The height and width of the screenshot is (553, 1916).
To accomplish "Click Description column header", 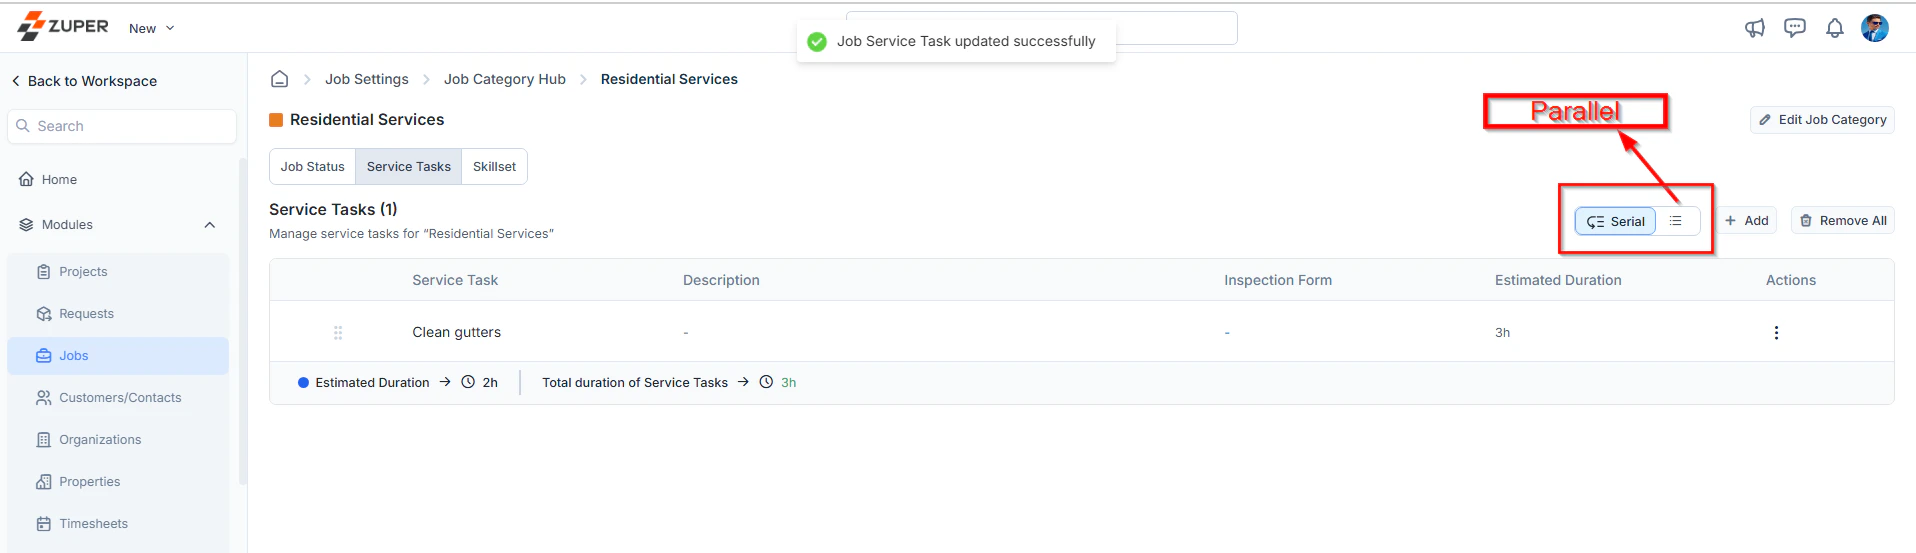I will [x=721, y=281].
